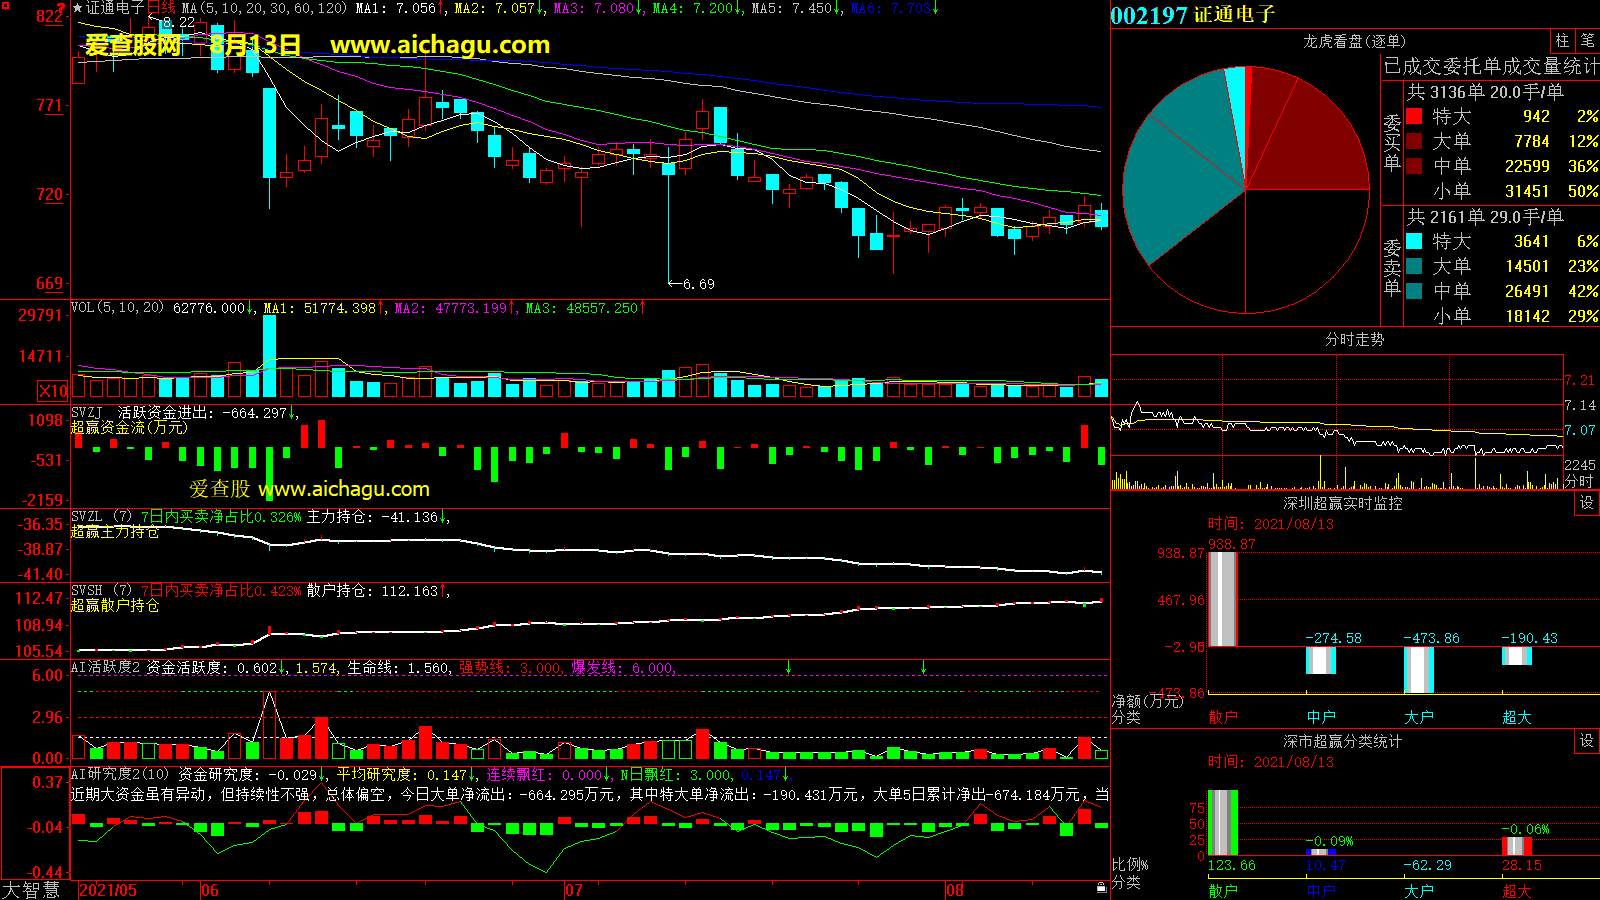This screenshot has width=1600, height=900.
Task: Click the cyan 特大 sell order swatch
Action: pos(1414,241)
